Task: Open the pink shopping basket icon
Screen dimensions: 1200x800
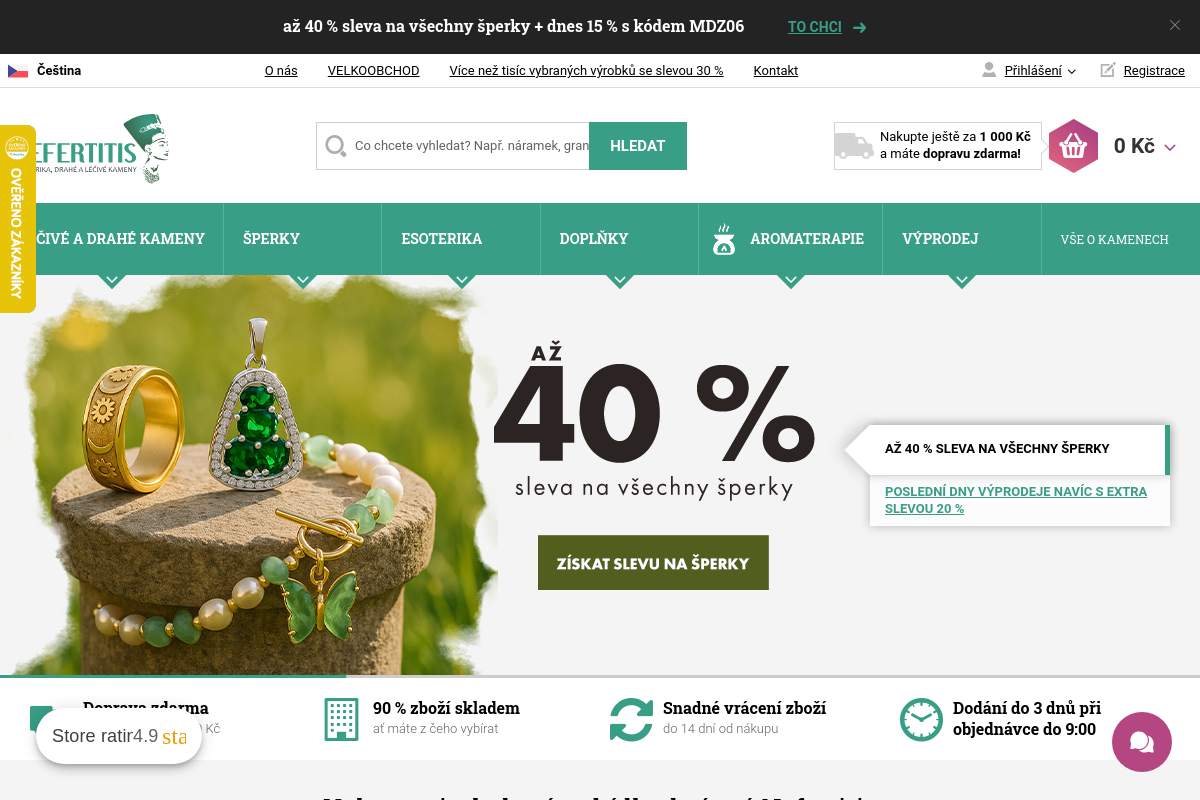Action: click(x=1073, y=146)
